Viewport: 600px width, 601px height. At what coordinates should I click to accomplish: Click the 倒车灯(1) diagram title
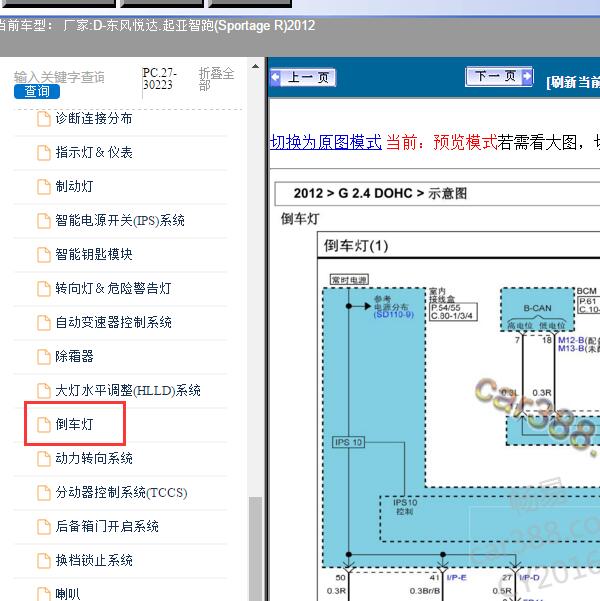356,246
